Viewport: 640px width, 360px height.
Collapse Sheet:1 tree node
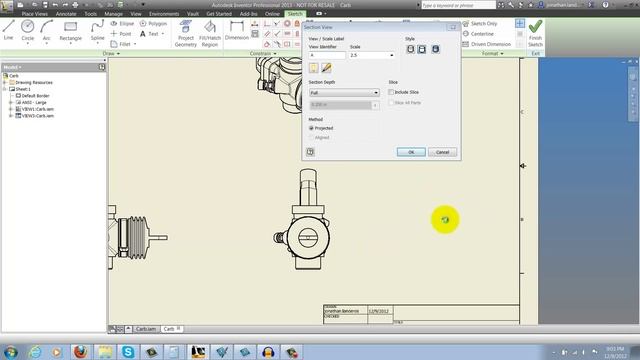(x=5, y=89)
